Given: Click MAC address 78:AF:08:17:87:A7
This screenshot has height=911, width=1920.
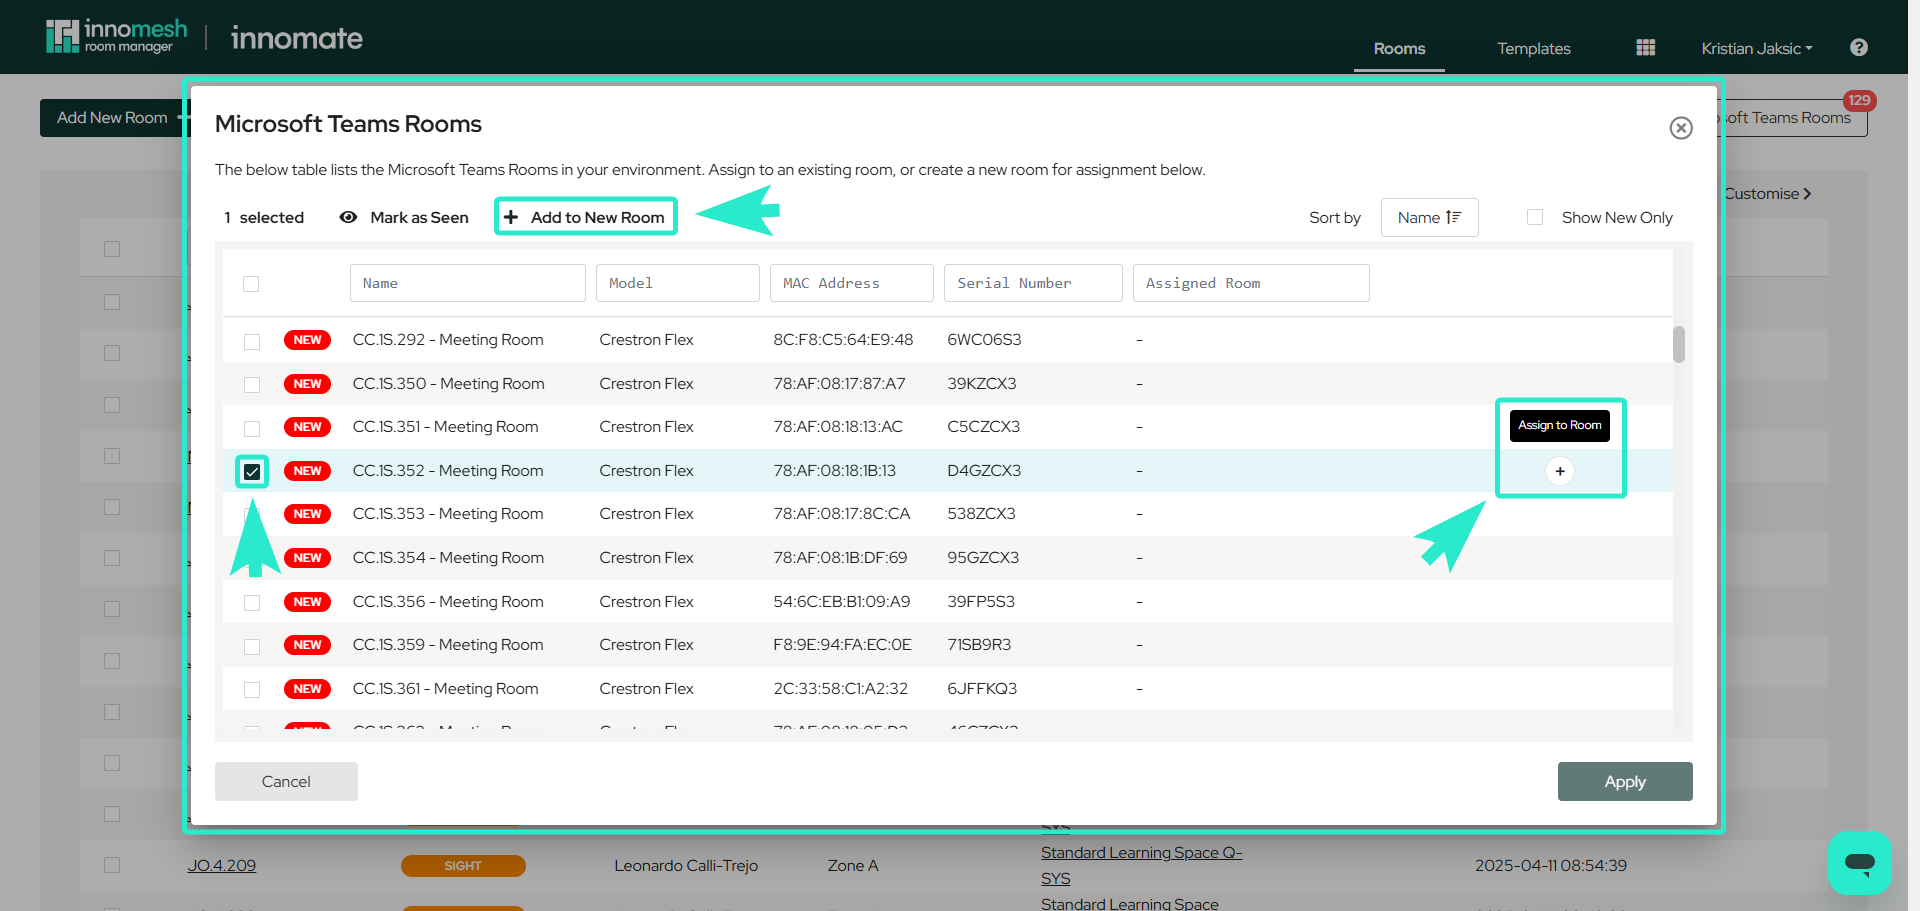Looking at the screenshot, I should (839, 384).
